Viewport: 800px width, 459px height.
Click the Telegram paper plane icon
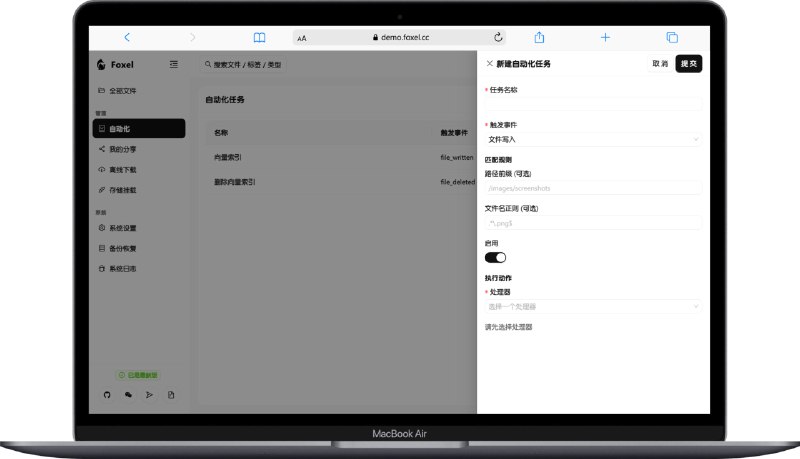[x=150, y=395]
